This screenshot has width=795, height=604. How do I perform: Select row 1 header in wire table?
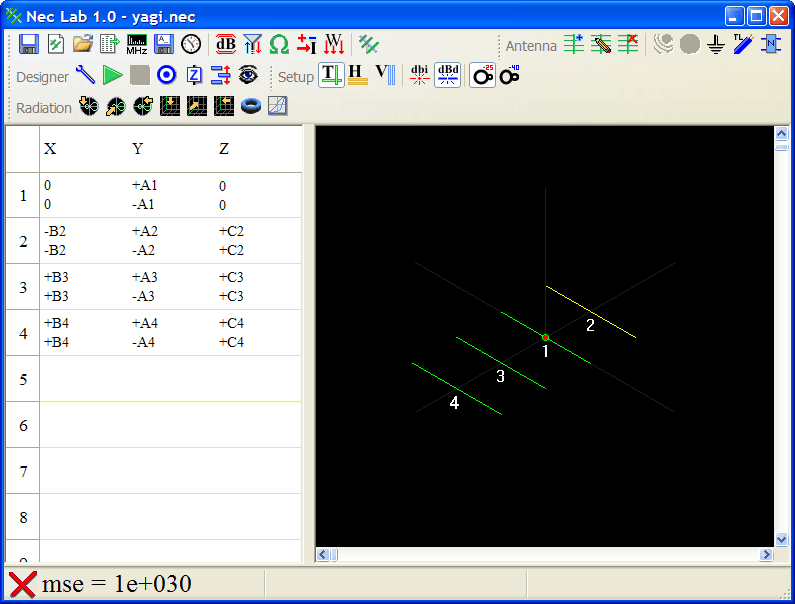23,195
